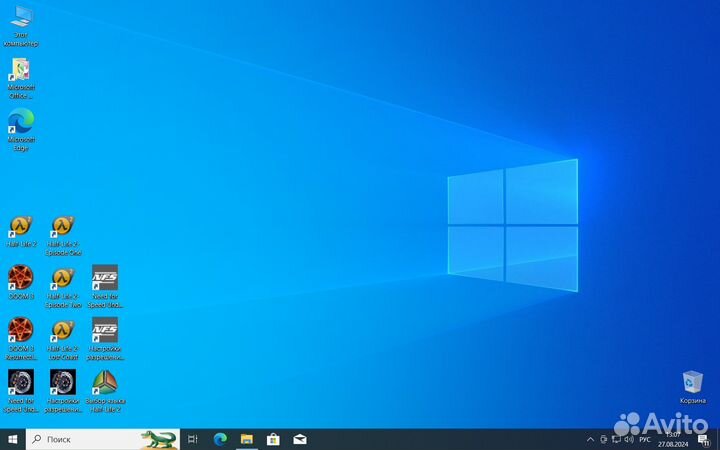
Task: Select the Корзина recycle bin icon
Action: click(692, 388)
